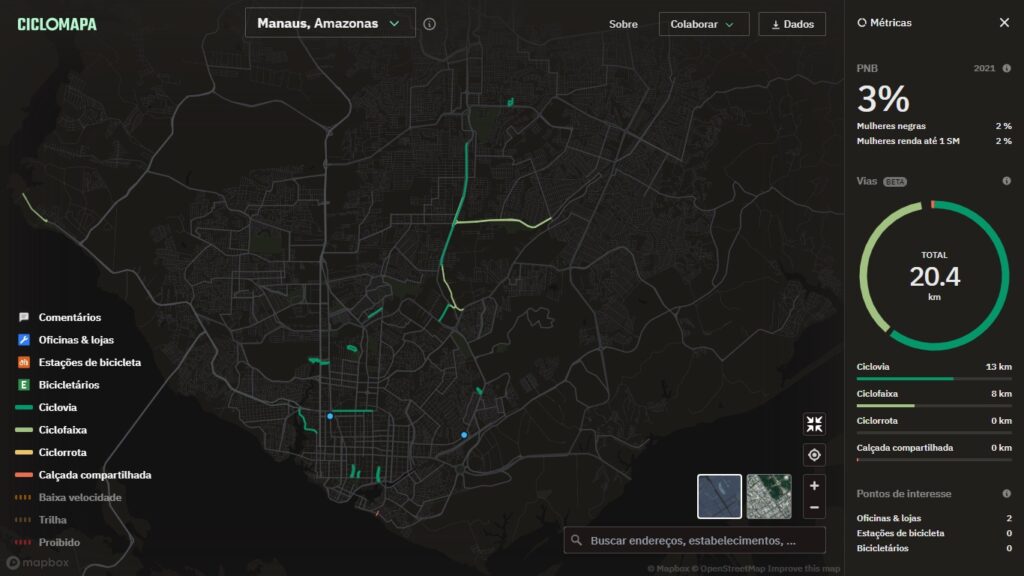Close the Métricas panel
The image size is (1024, 576).
(1004, 22)
